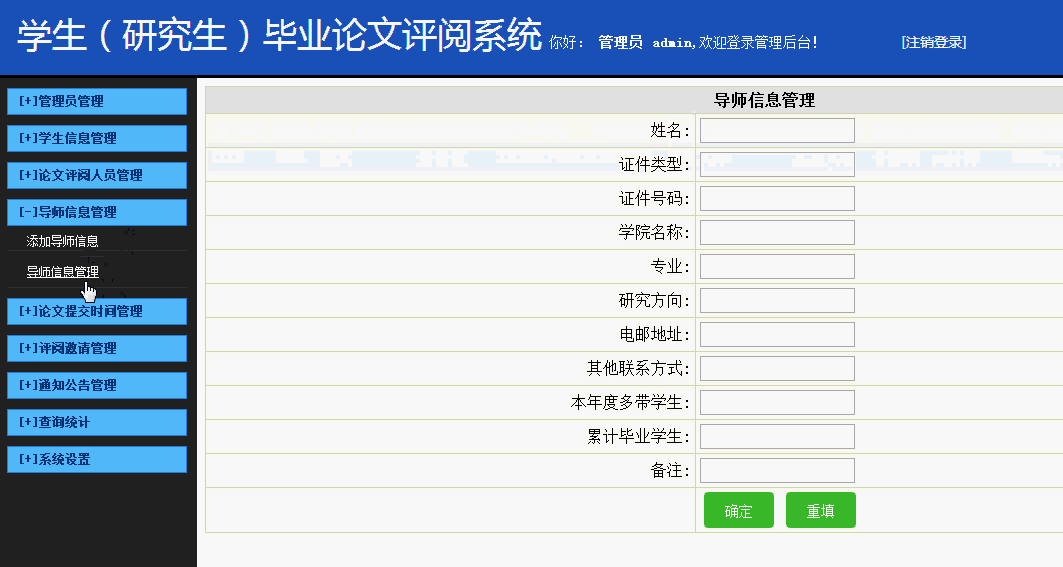Expand the 系统设置 section
The image size is (1063, 567).
[97, 459]
